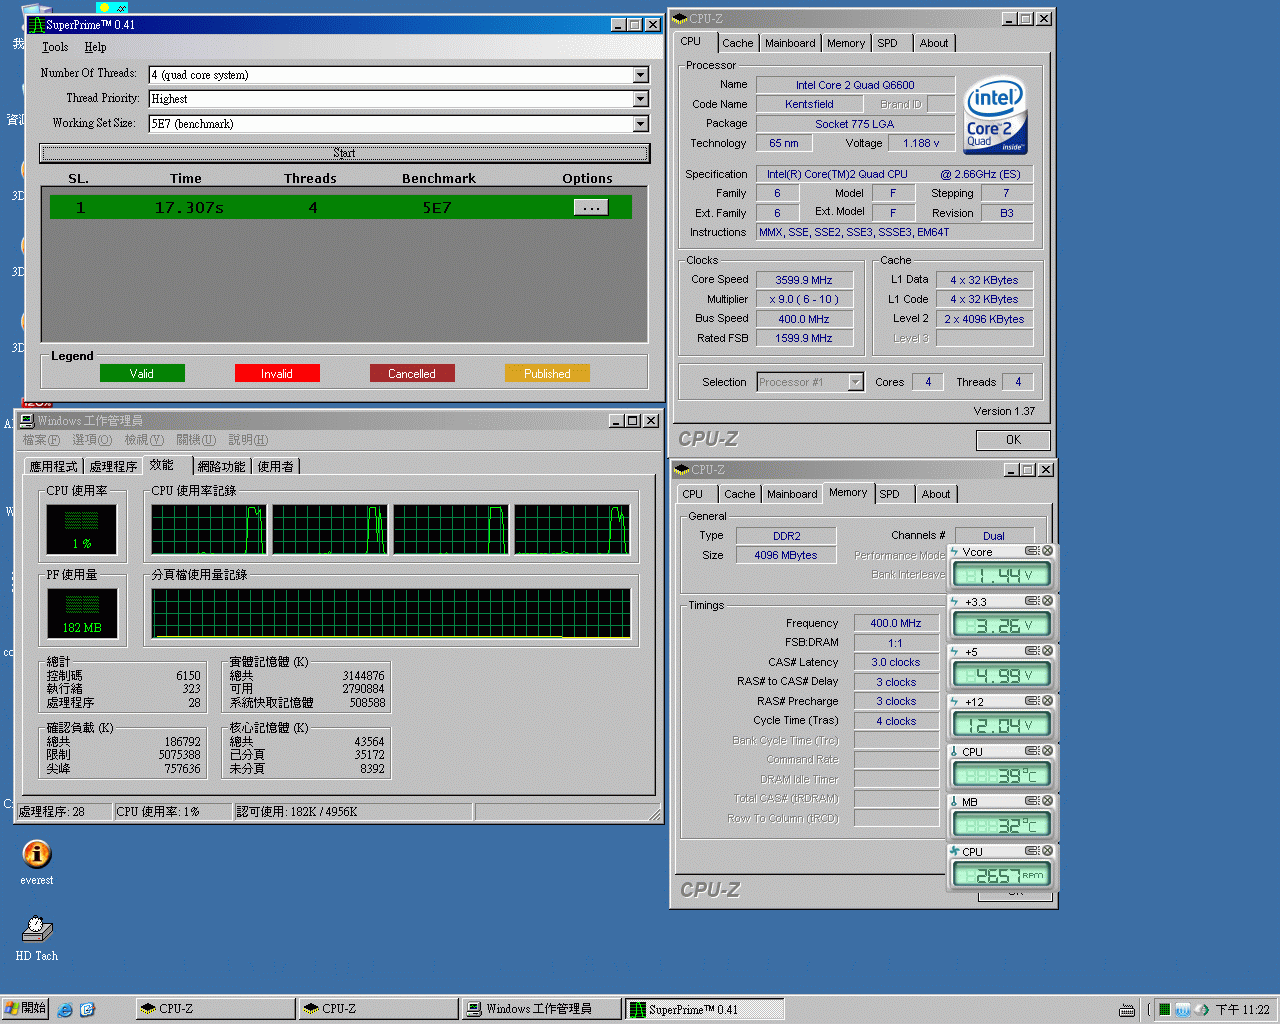Click OK in the upper CPU-Z window
Screen dimensions: 1280x1024
click(1013, 440)
